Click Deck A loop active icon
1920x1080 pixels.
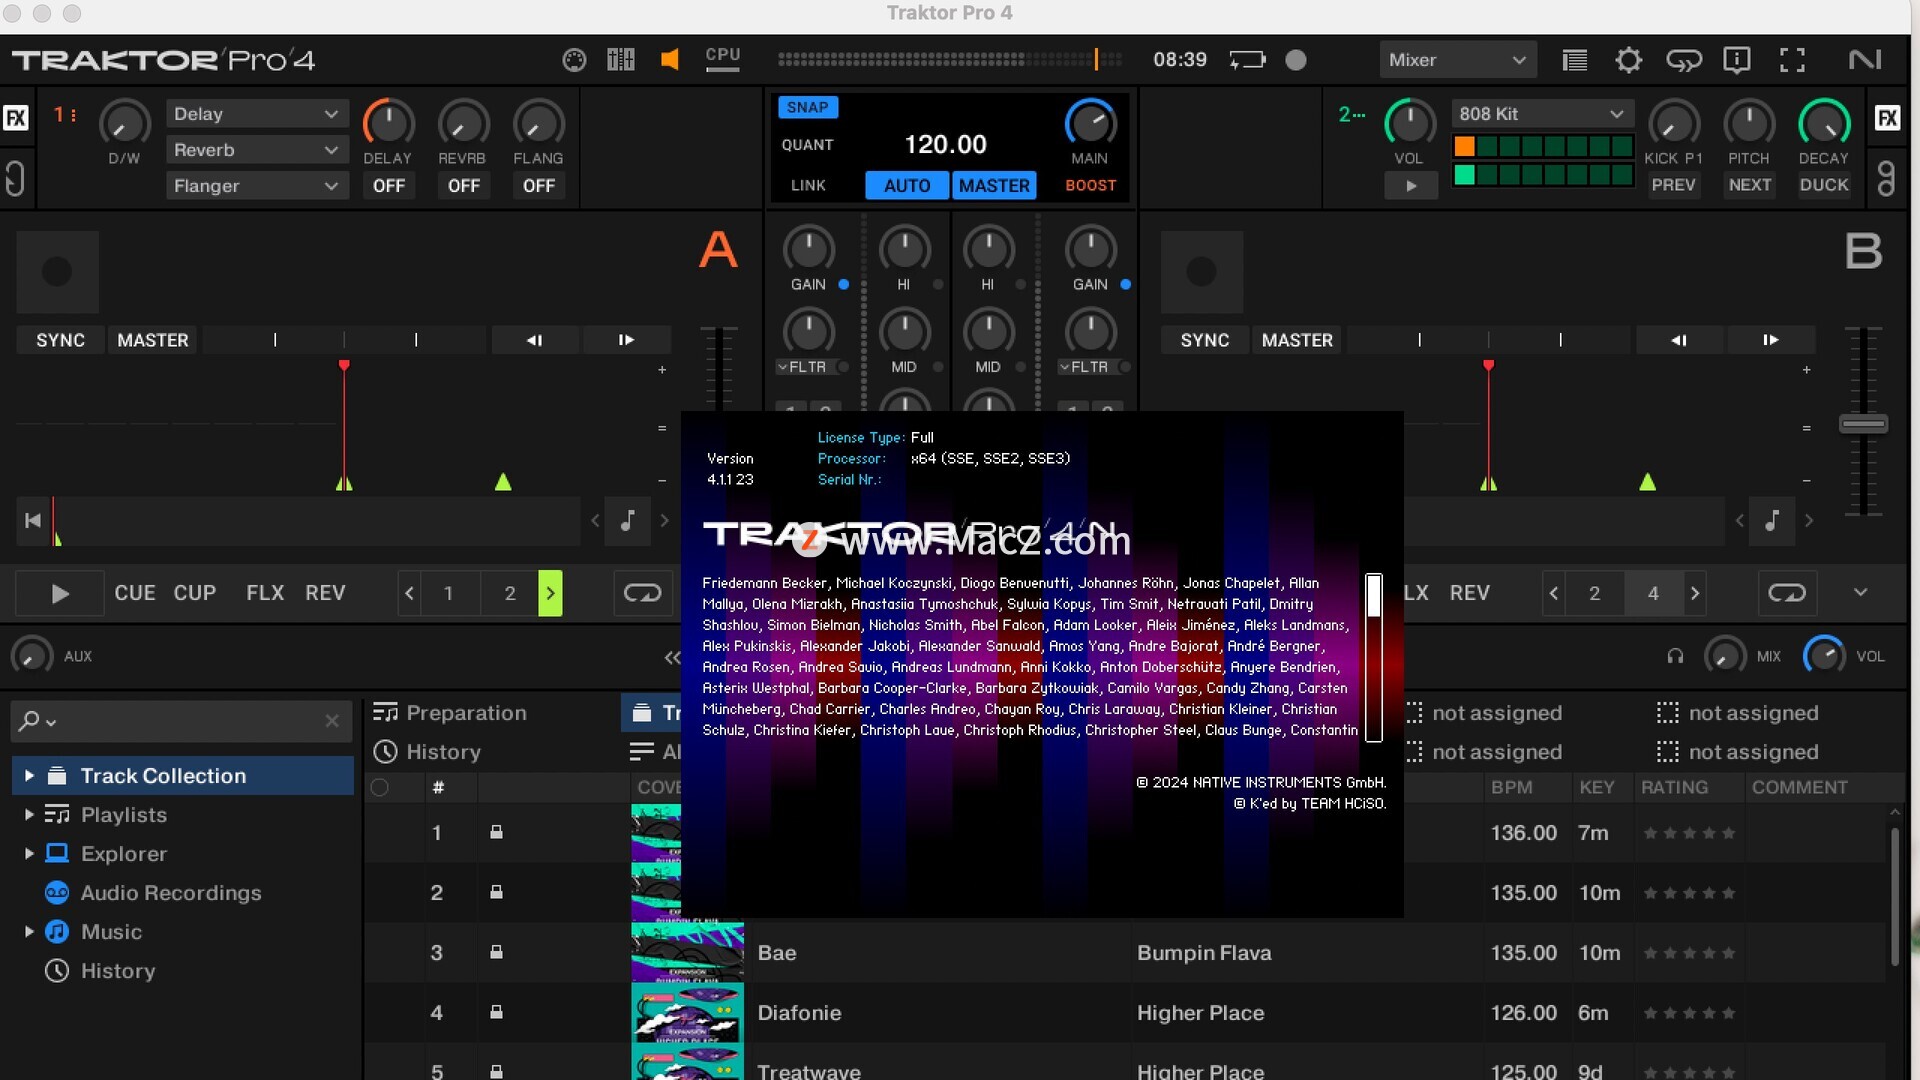coord(642,593)
